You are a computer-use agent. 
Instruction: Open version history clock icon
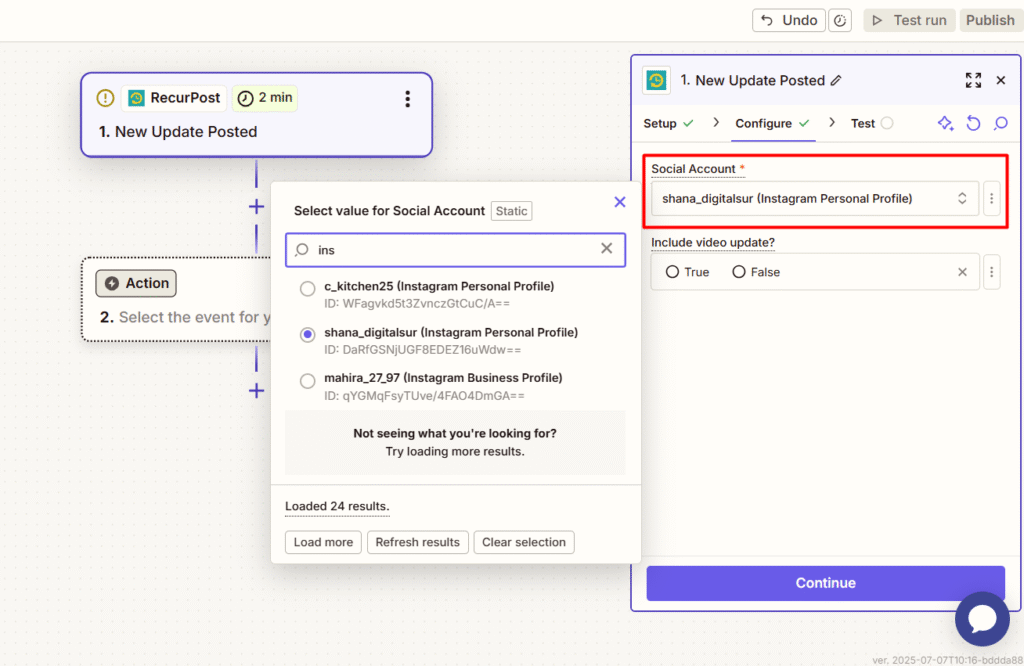pos(840,20)
